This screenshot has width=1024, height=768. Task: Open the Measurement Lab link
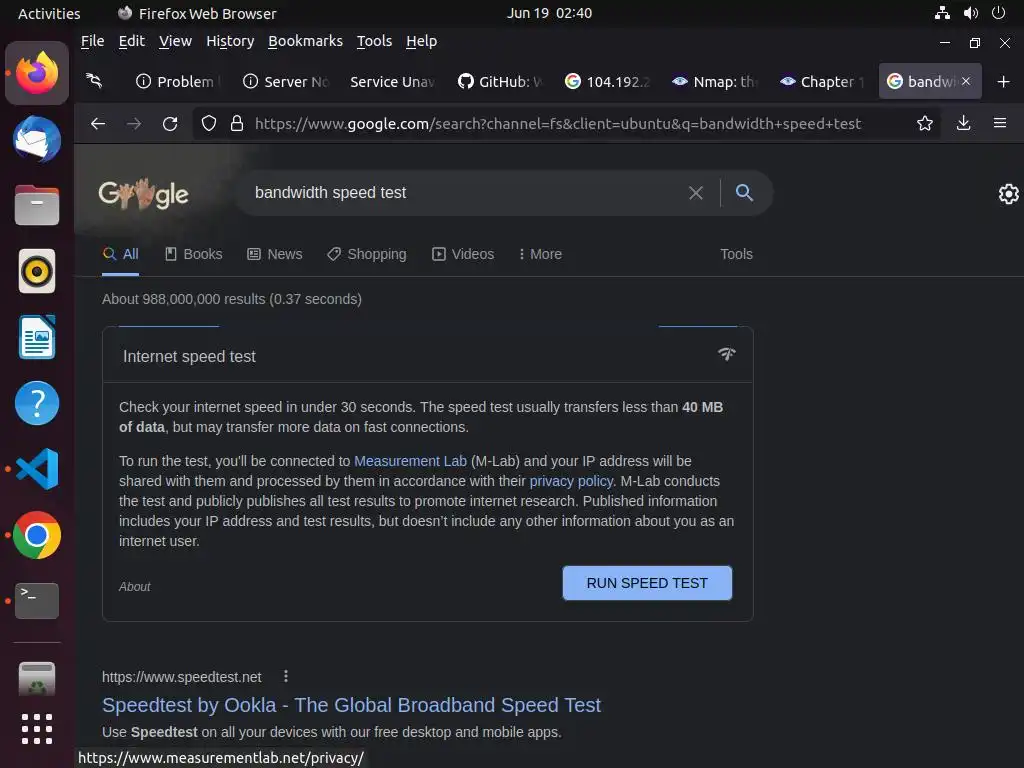(410, 461)
